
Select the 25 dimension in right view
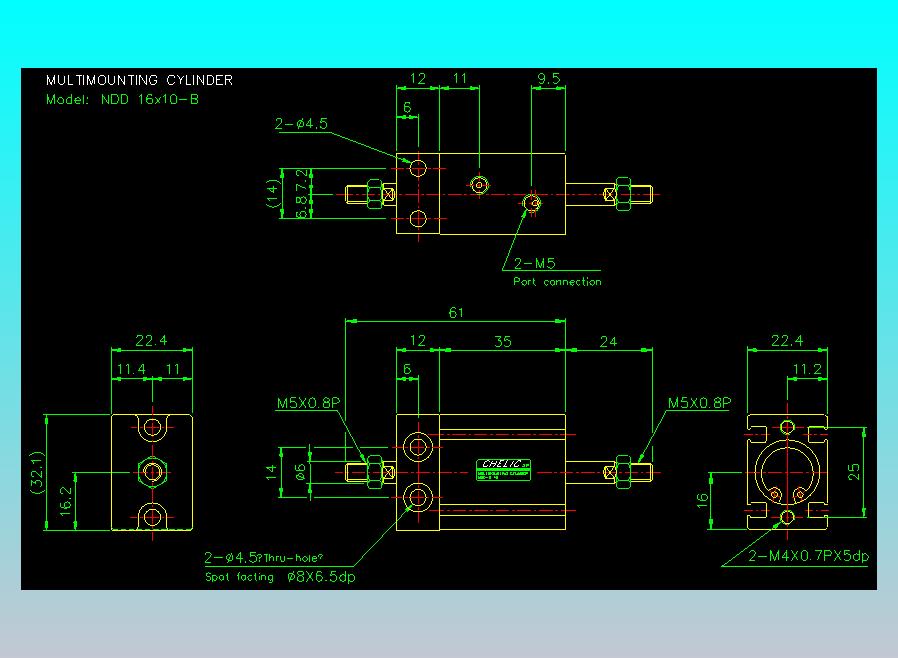click(x=853, y=472)
